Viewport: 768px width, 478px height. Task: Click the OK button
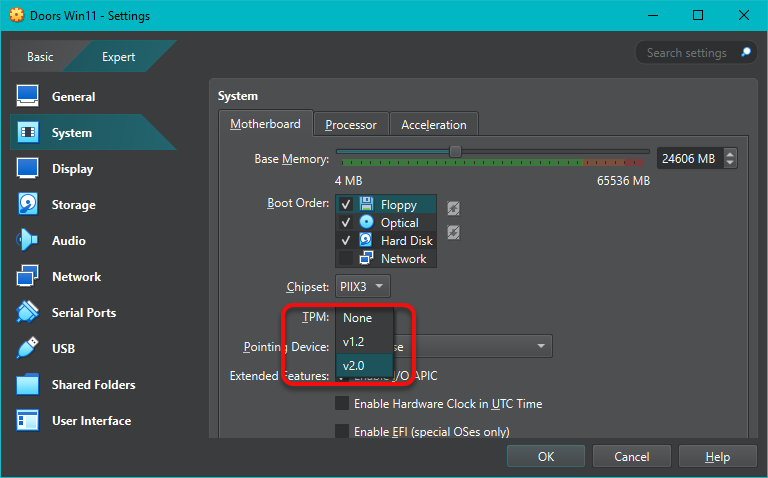pyautogui.click(x=545, y=457)
